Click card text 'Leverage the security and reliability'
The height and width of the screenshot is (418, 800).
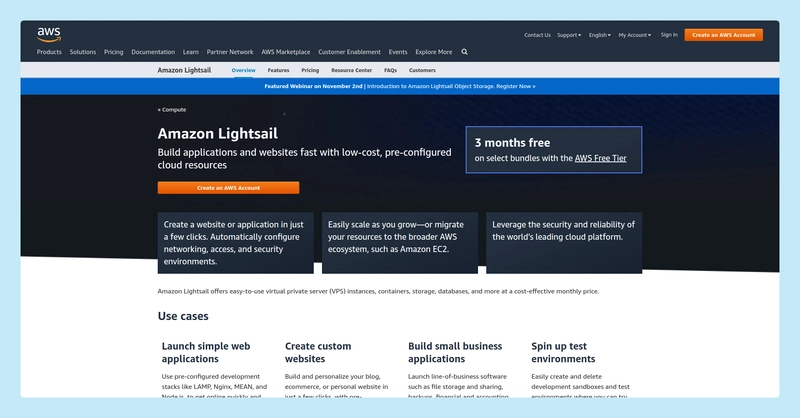coord(563,231)
